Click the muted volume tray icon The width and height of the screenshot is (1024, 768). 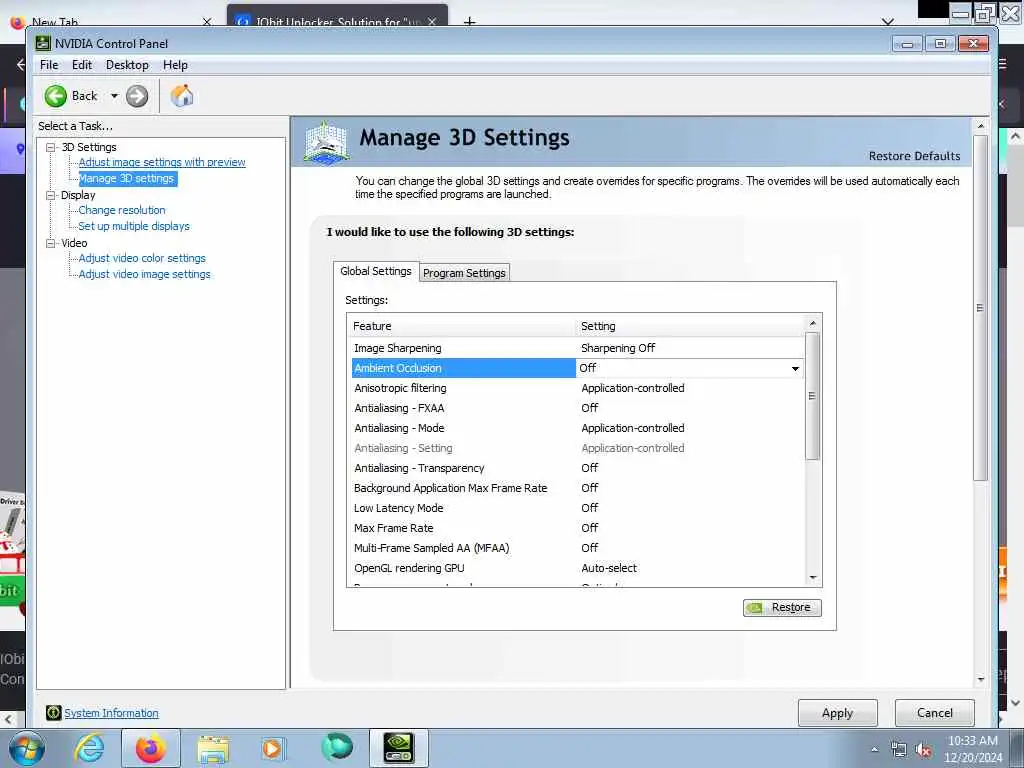pos(923,750)
